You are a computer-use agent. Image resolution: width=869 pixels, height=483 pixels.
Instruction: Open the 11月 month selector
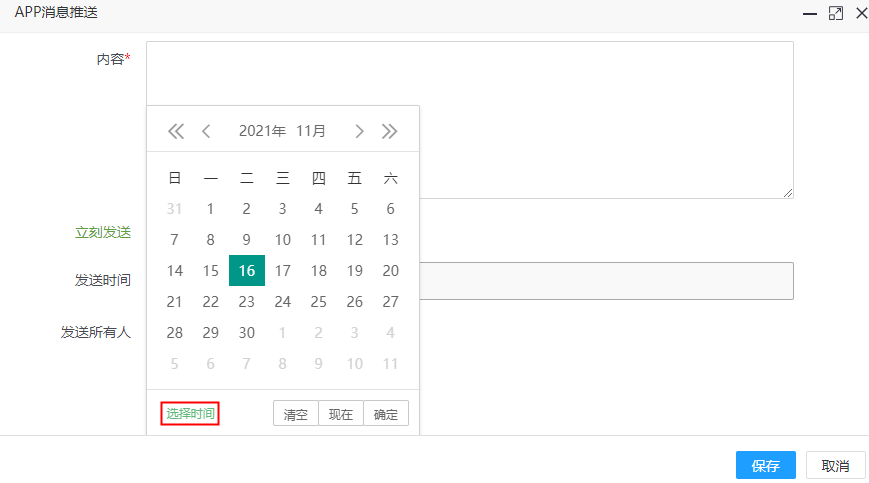pyautogui.click(x=311, y=131)
